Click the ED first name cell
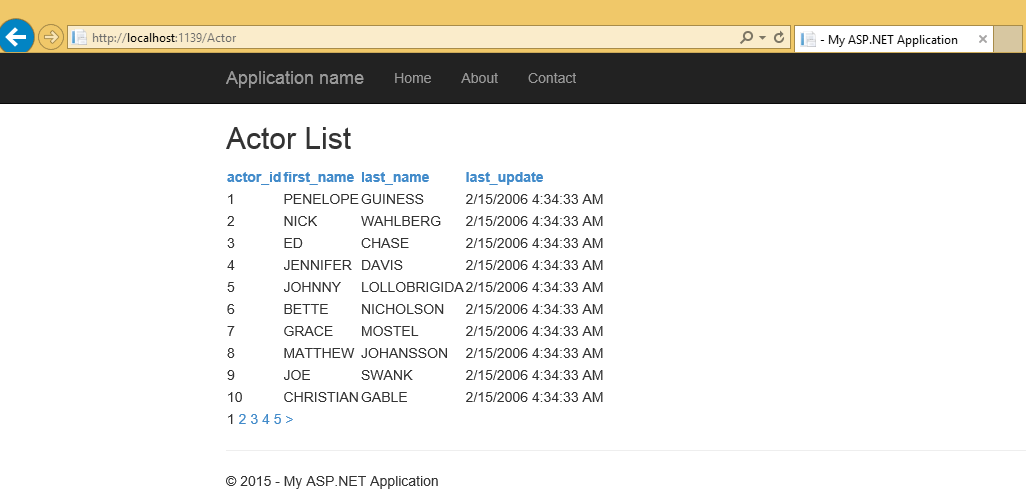This screenshot has width=1026, height=489. coord(293,243)
